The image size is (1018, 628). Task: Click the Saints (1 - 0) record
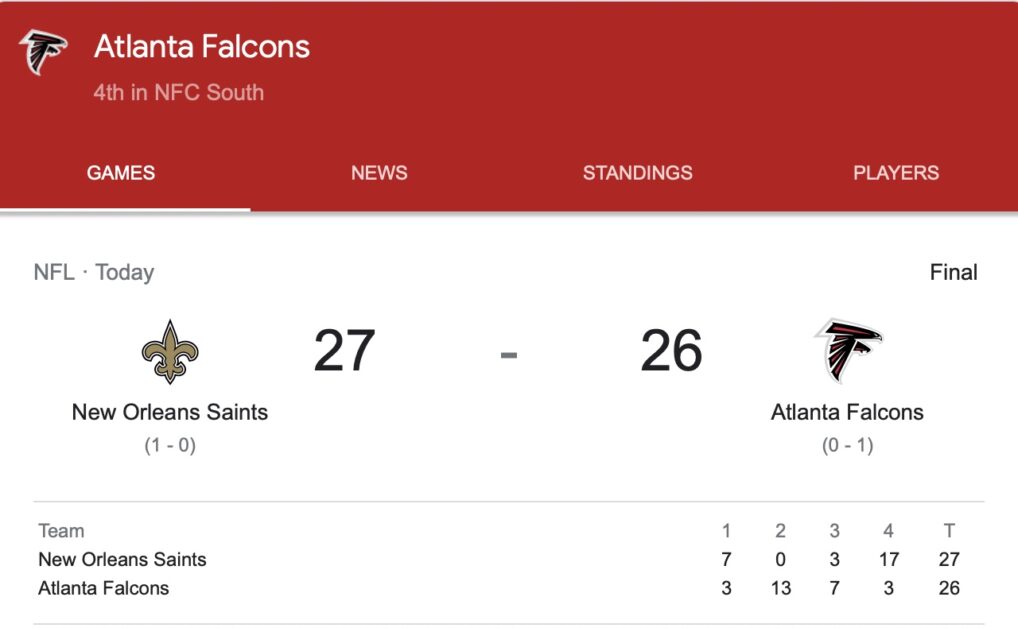click(170, 445)
